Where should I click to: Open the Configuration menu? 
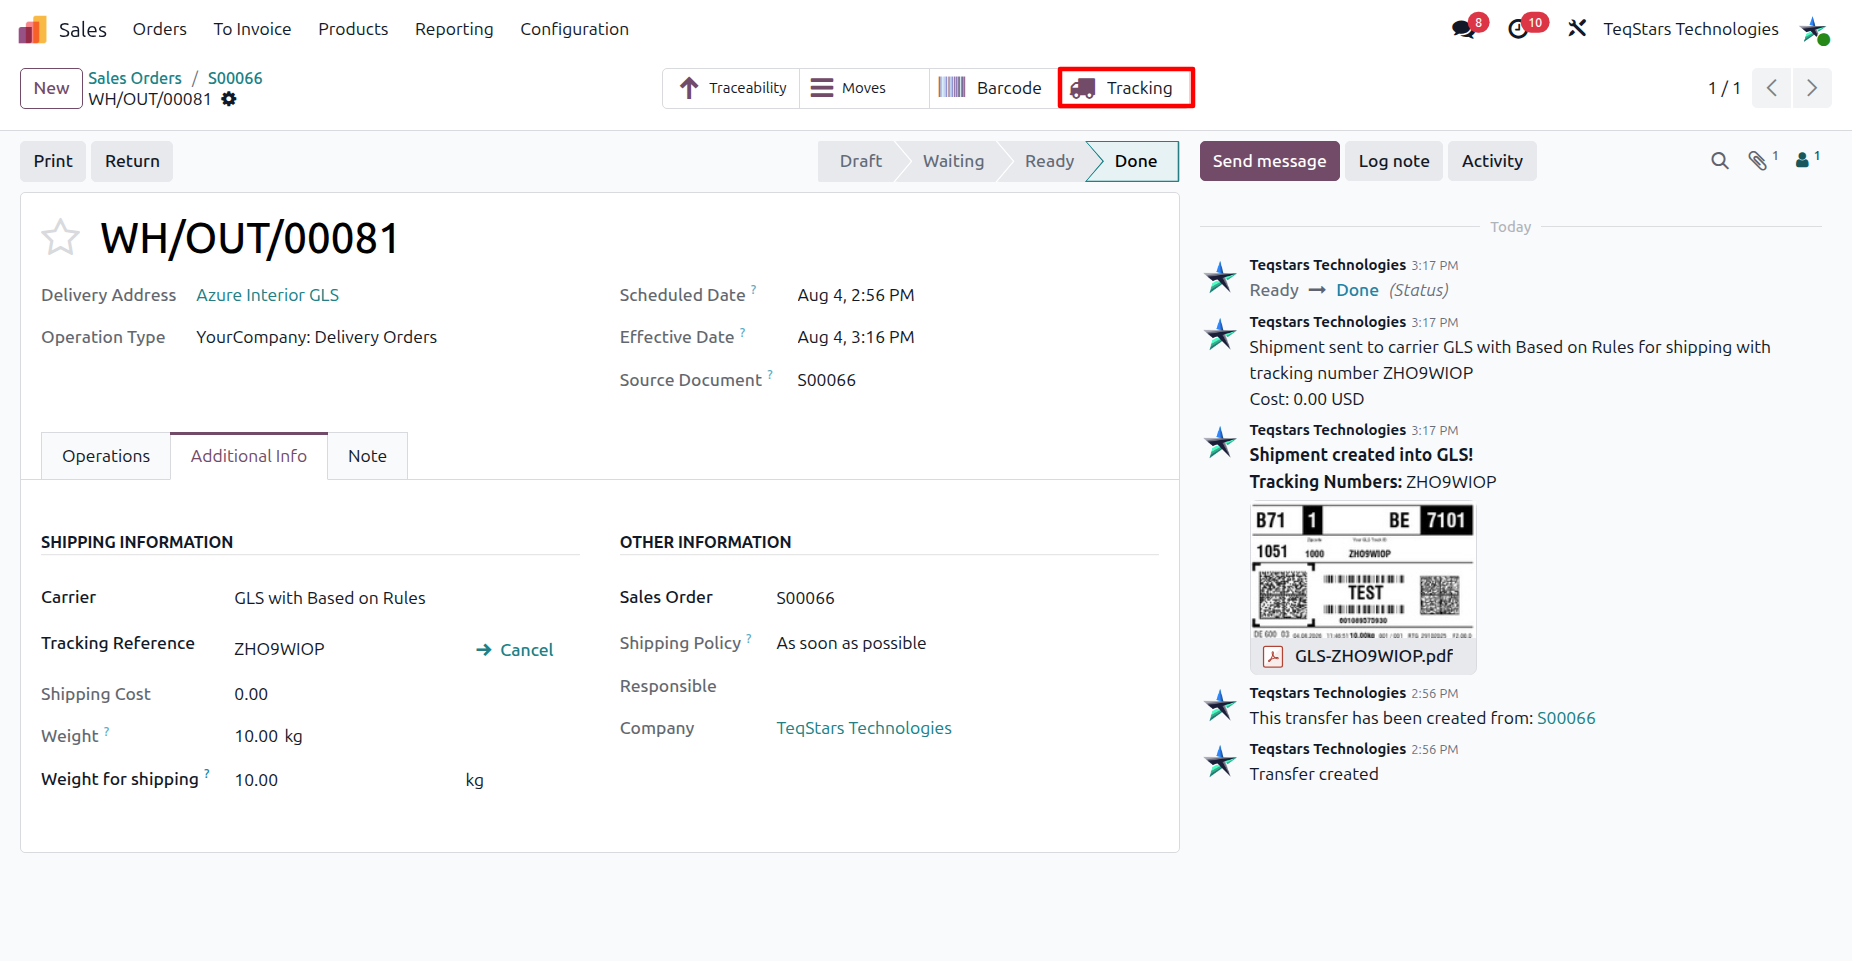(574, 29)
